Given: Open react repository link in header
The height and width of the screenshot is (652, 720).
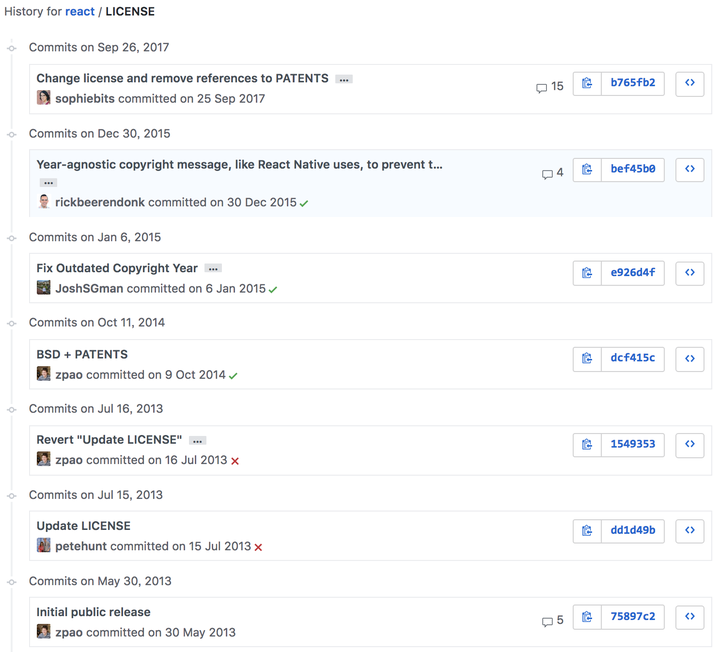Looking at the screenshot, I should 79,11.
